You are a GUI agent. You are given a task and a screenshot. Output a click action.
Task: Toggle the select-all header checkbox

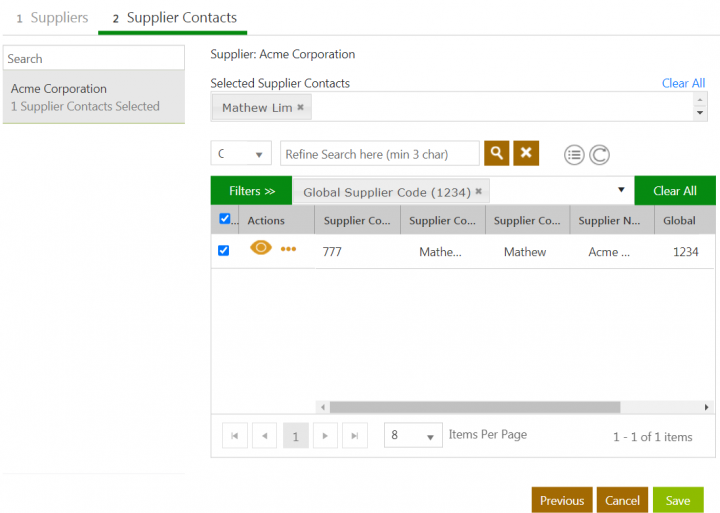click(224, 219)
